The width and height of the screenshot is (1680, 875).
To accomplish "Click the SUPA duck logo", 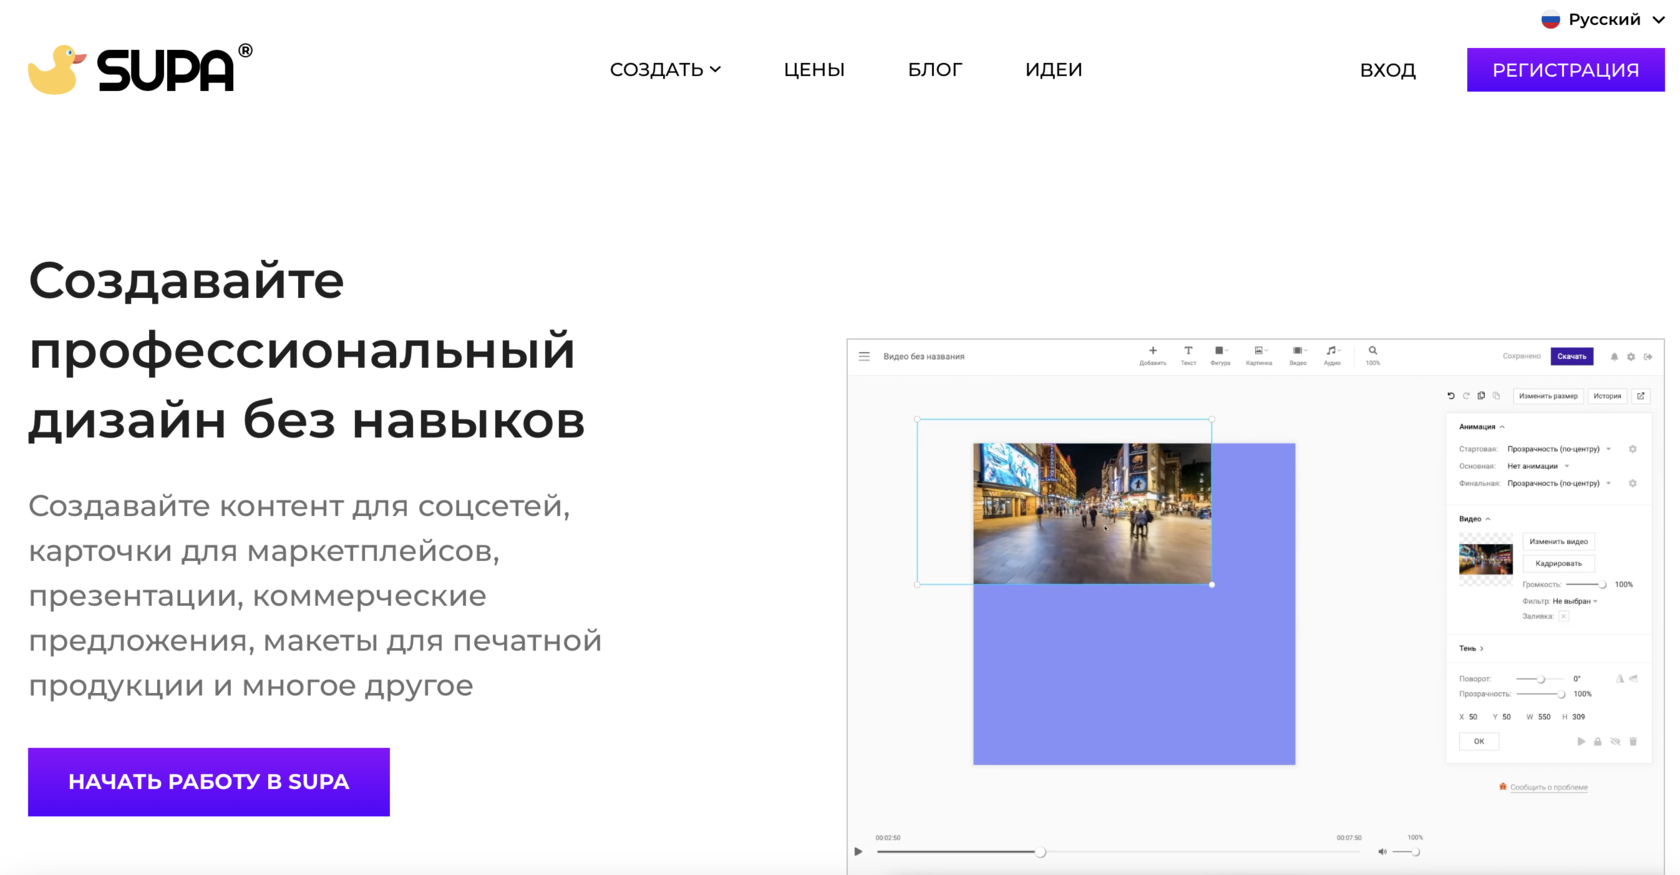I will click(140, 69).
